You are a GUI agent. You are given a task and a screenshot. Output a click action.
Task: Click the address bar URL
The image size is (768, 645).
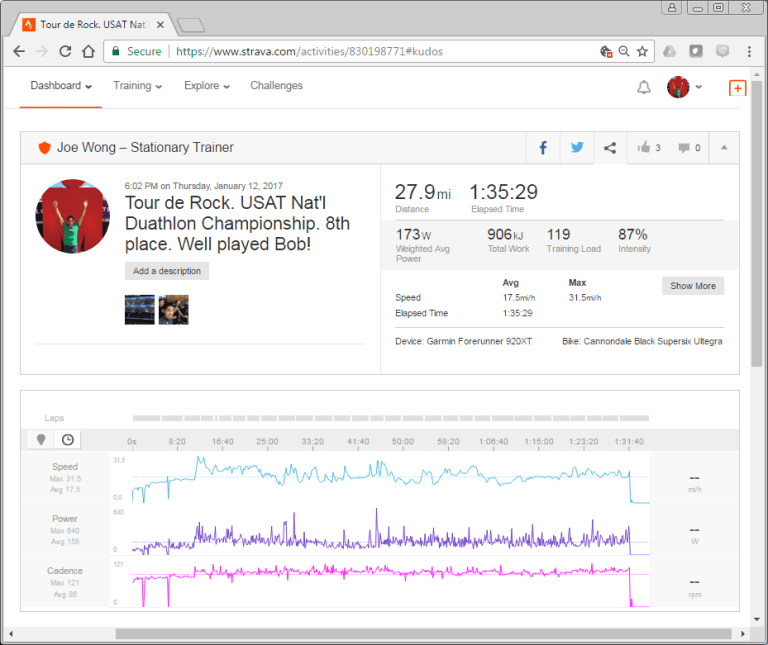pyautogui.click(x=309, y=51)
